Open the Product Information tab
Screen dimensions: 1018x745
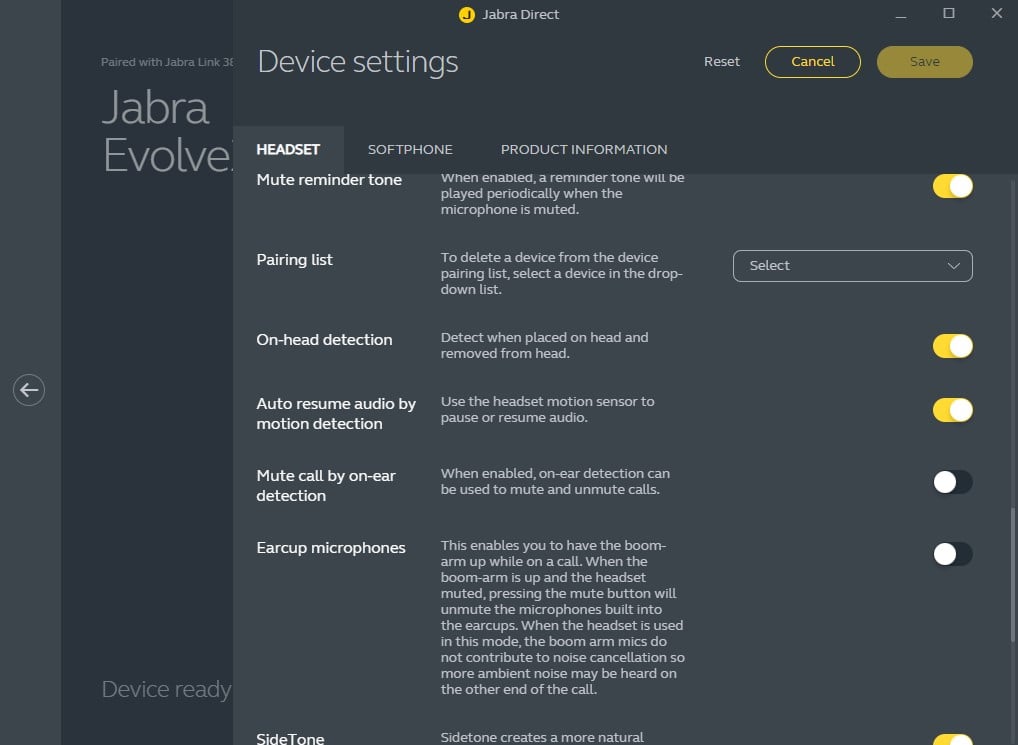coord(584,149)
